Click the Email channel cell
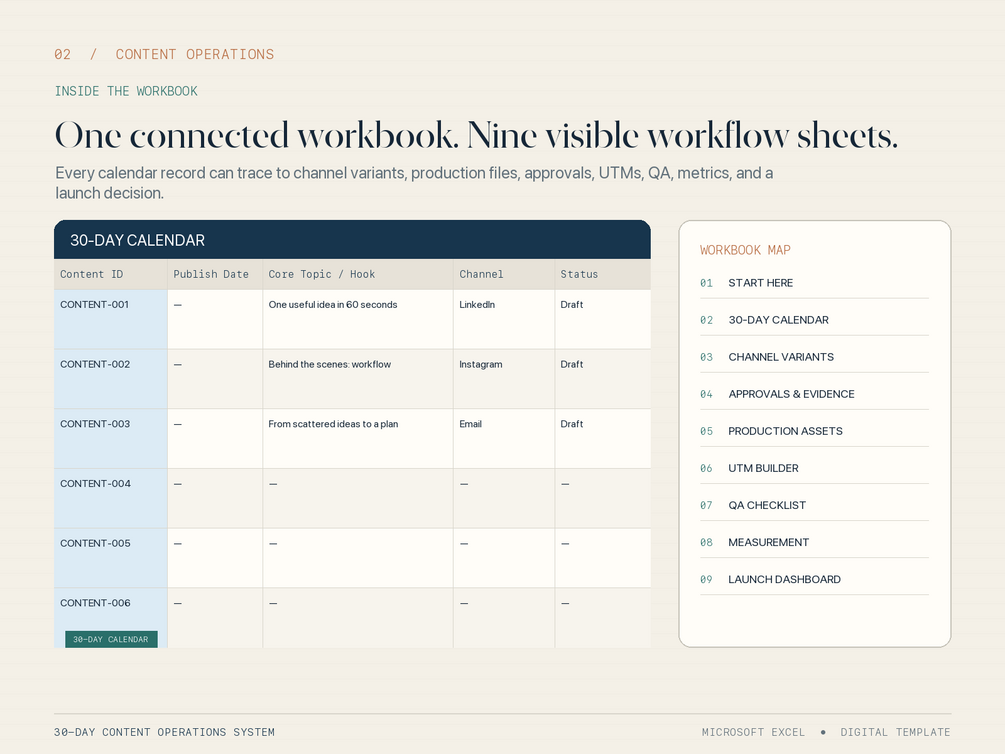1005x754 pixels. point(504,439)
